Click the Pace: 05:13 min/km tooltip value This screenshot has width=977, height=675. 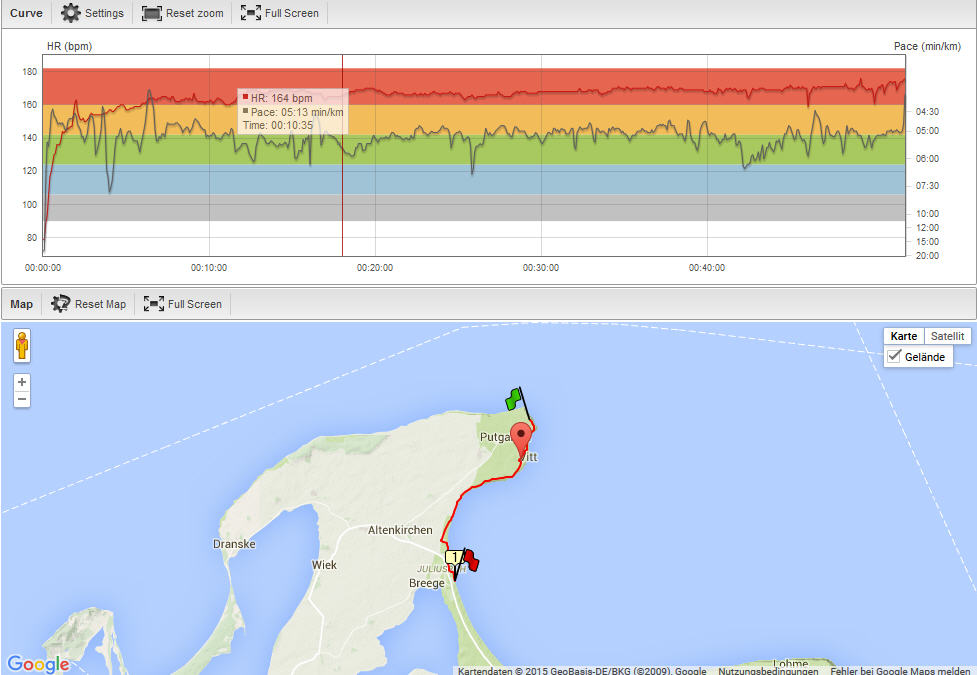coord(297,112)
